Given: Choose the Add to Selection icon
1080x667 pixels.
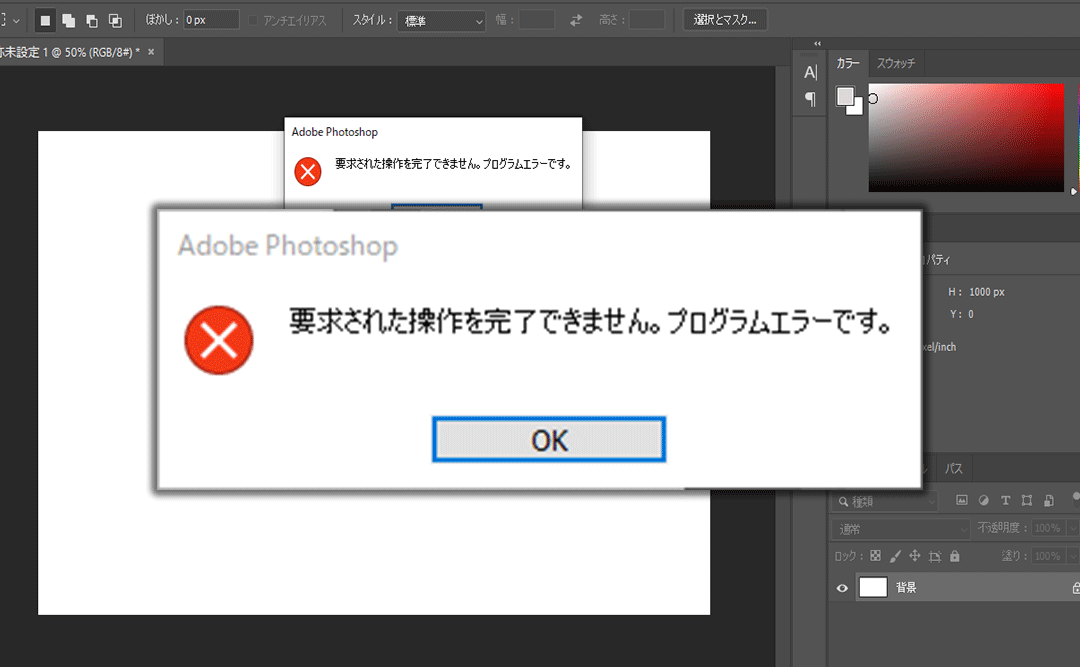Looking at the screenshot, I should pyautogui.click(x=68, y=21).
